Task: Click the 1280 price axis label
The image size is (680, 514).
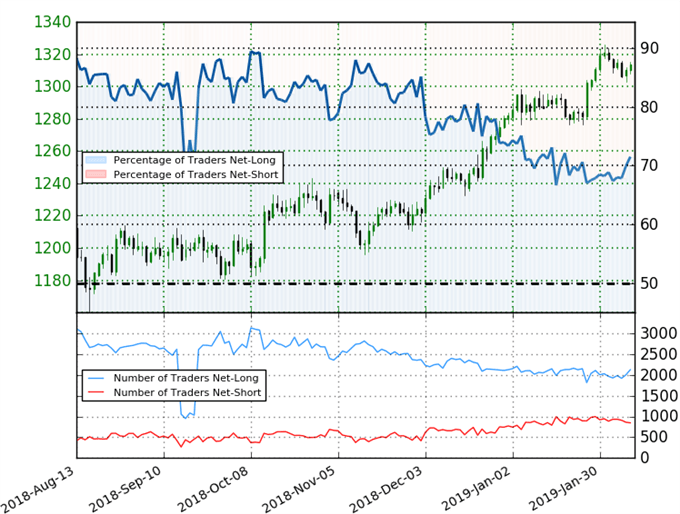Action: tap(52, 119)
